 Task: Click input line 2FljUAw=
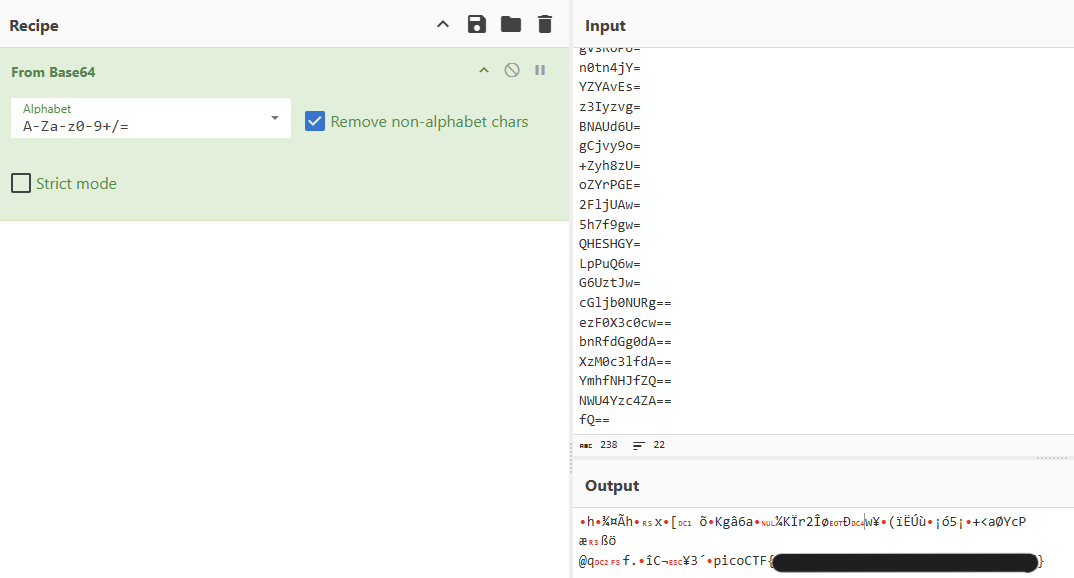point(610,205)
